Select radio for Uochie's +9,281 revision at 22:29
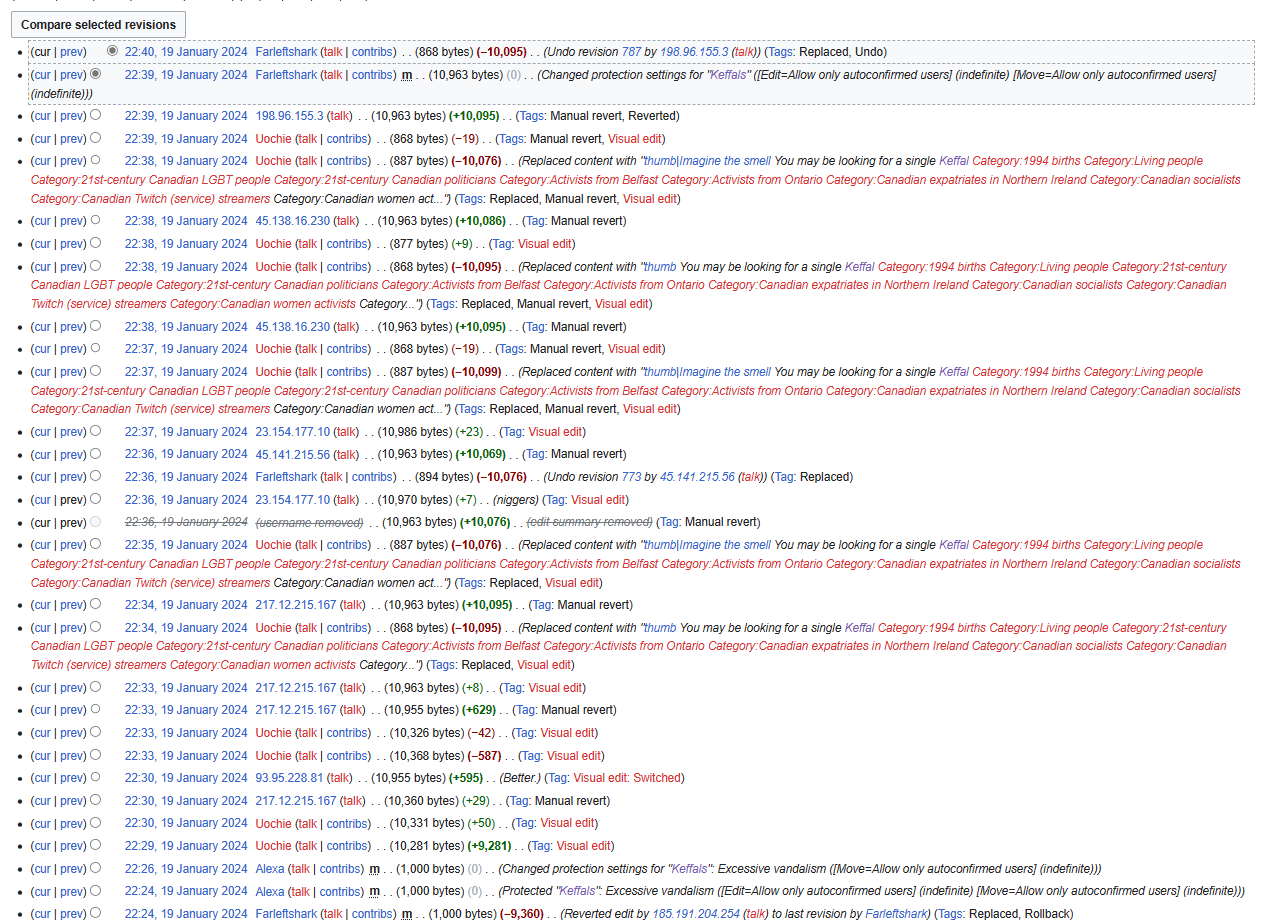Screen dimensions: 1277x920 [x=95, y=845]
